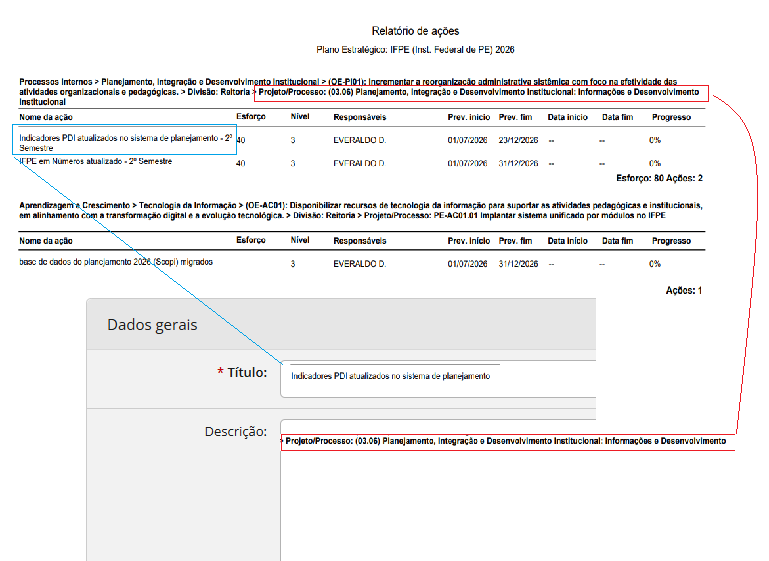Click the 'Esforço: 80 Ações: 2' summary

[x=659, y=178]
